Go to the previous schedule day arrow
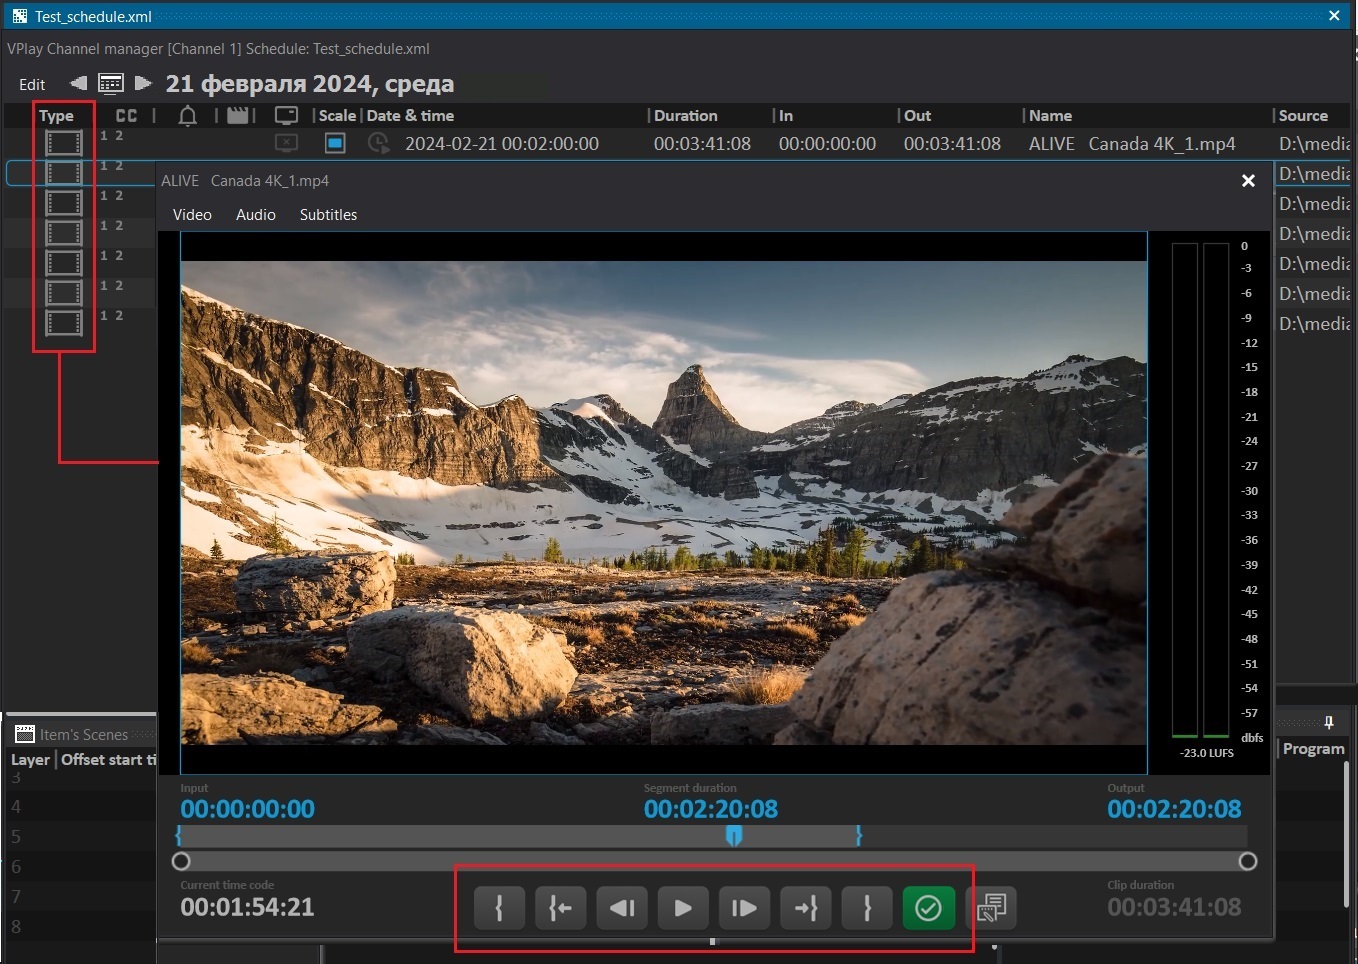 (78, 84)
